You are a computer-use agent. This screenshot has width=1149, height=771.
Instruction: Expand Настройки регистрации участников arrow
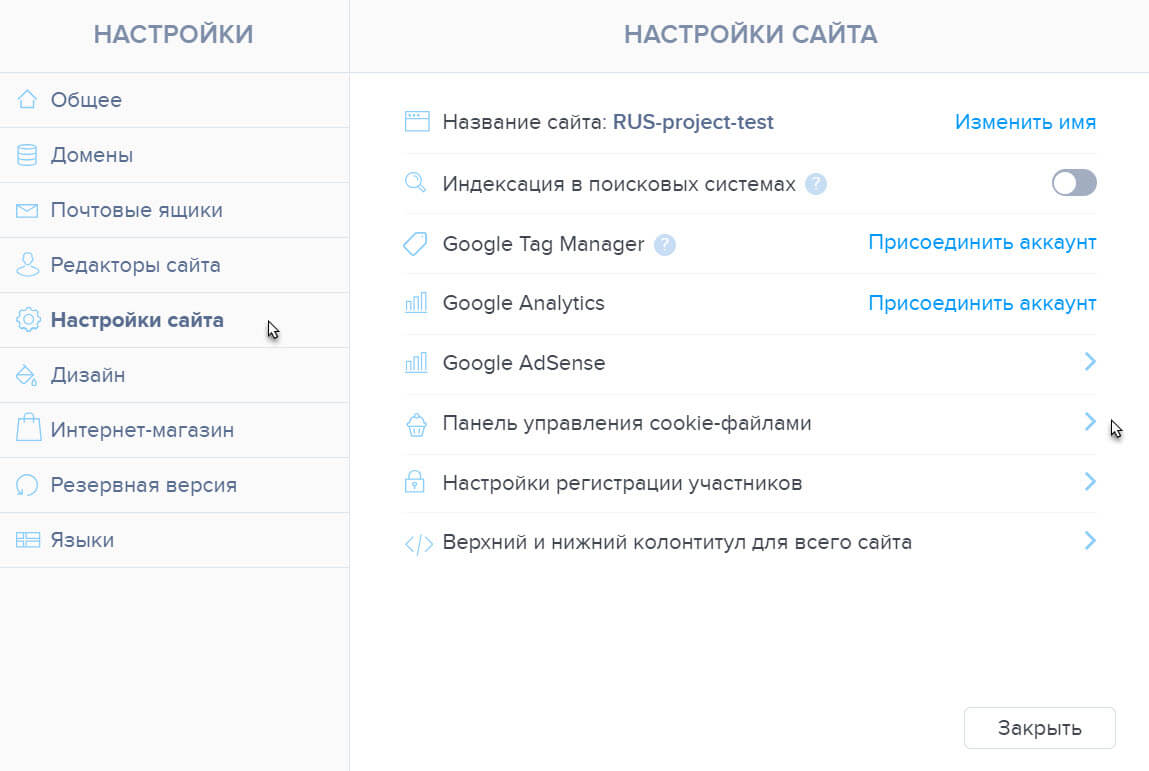click(1090, 482)
